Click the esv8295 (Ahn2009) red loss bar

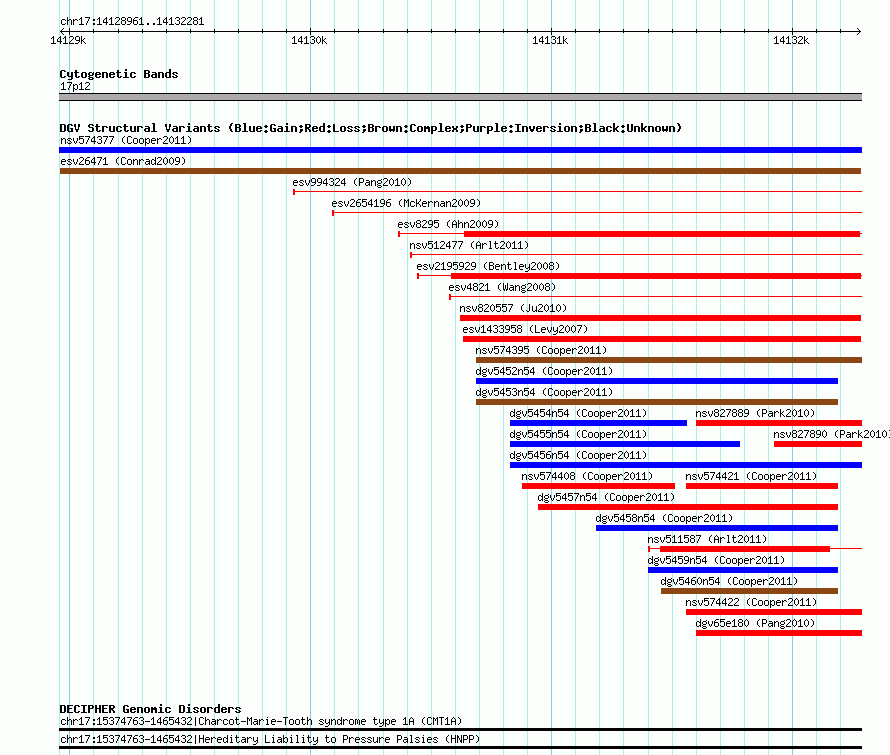[x=662, y=234]
